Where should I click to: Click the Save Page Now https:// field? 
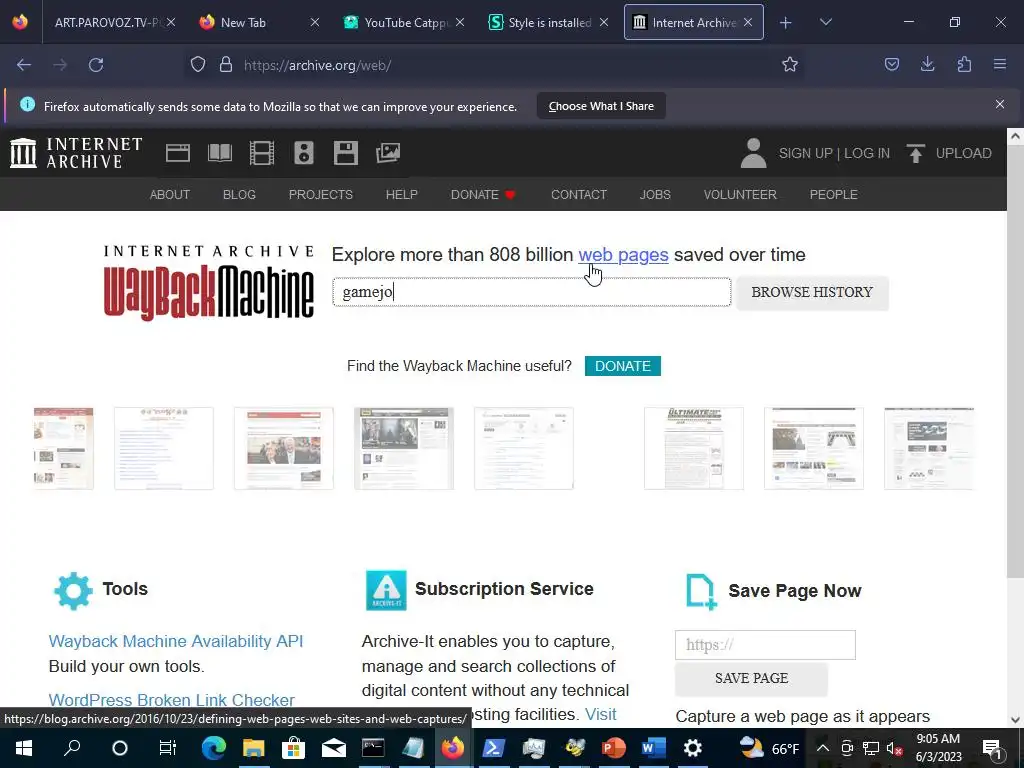(x=765, y=645)
